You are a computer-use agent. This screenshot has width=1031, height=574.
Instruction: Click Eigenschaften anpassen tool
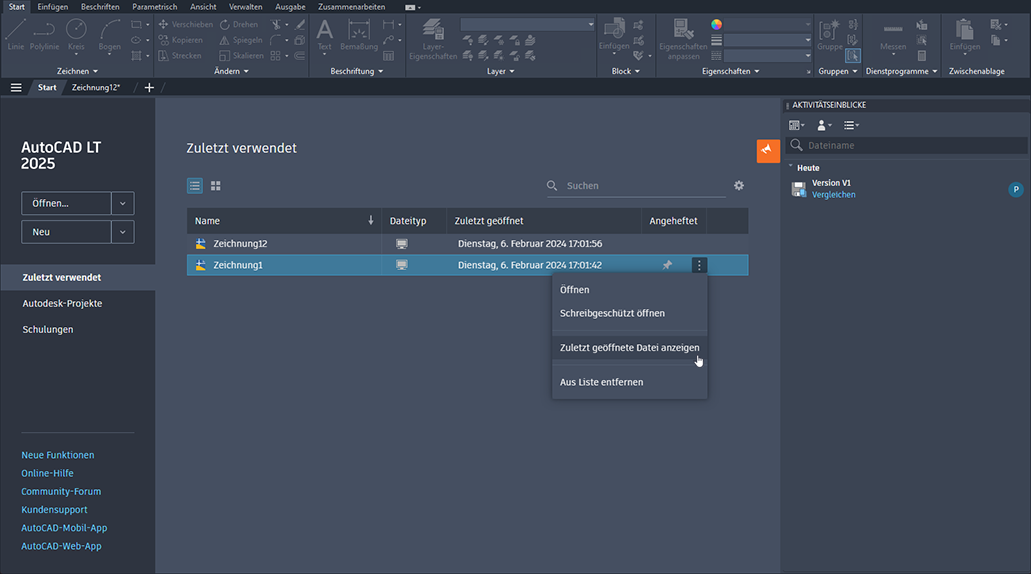click(x=683, y=39)
